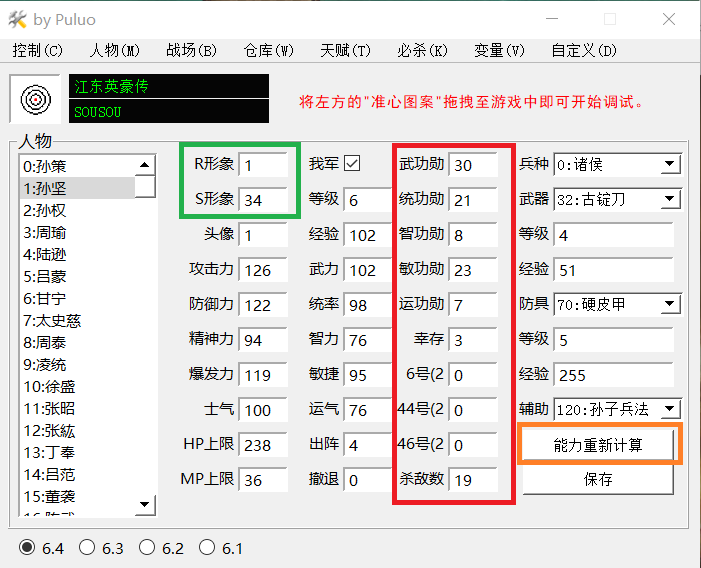Click the 保存 button
This screenshot has height=568, width=701.
pos(598,480)
